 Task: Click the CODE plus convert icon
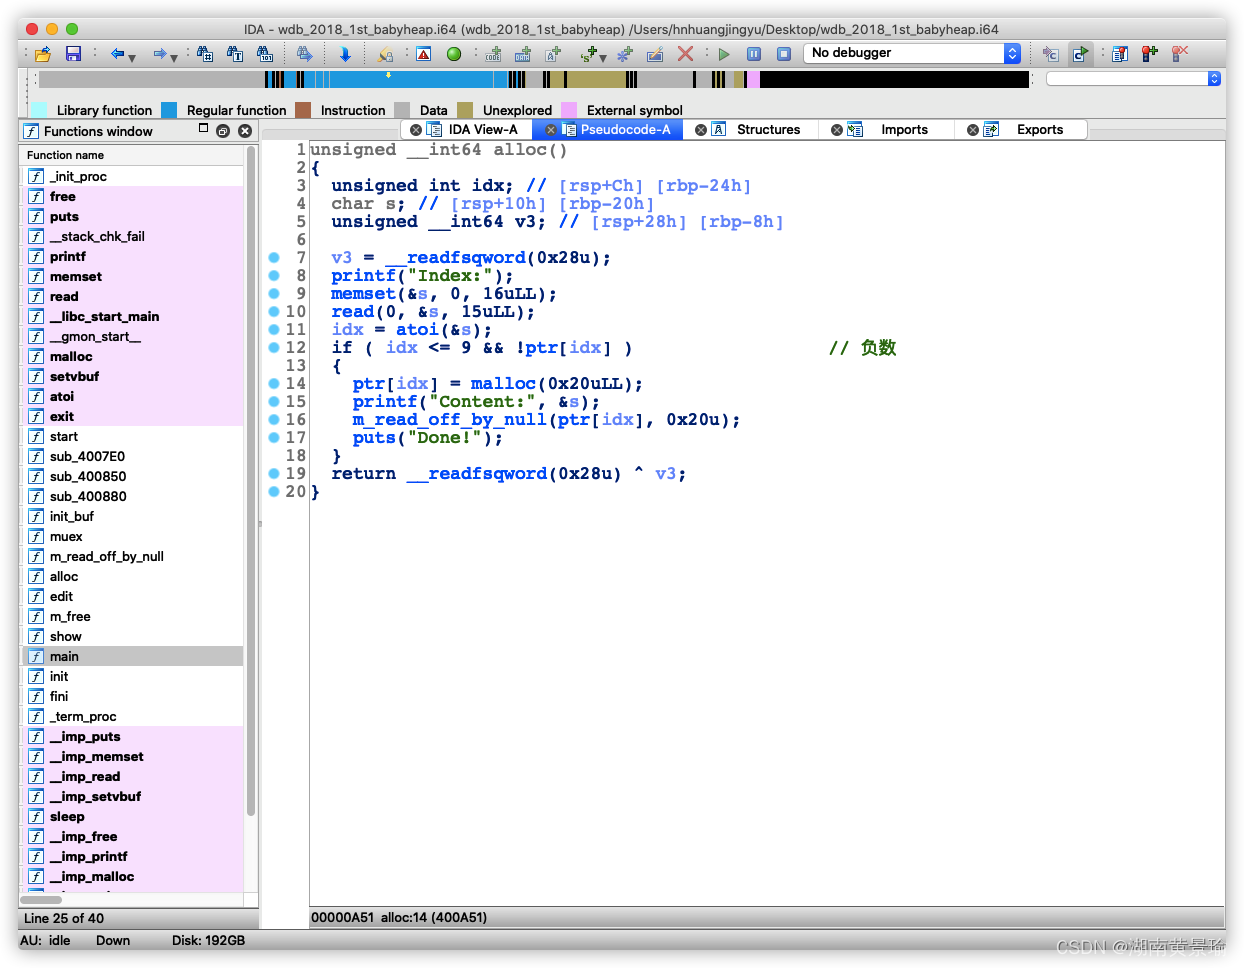pyautogui.click(x=493, y=54)
